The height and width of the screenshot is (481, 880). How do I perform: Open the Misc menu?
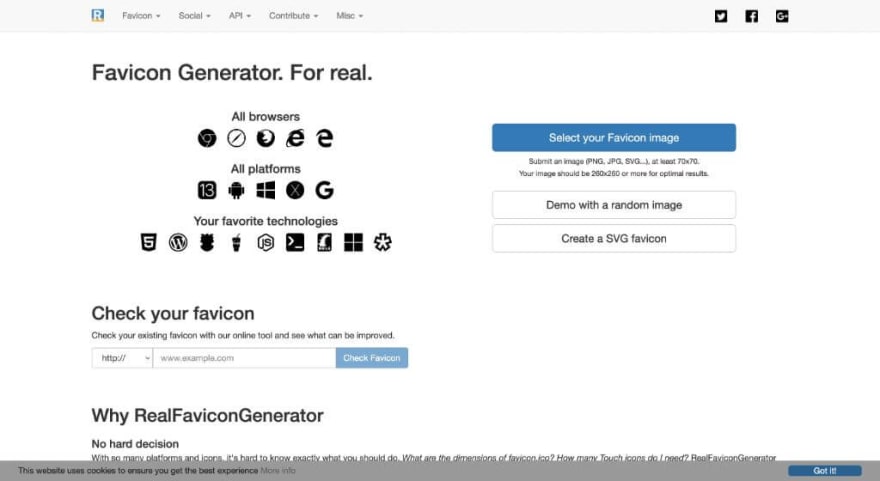[350, 16]
